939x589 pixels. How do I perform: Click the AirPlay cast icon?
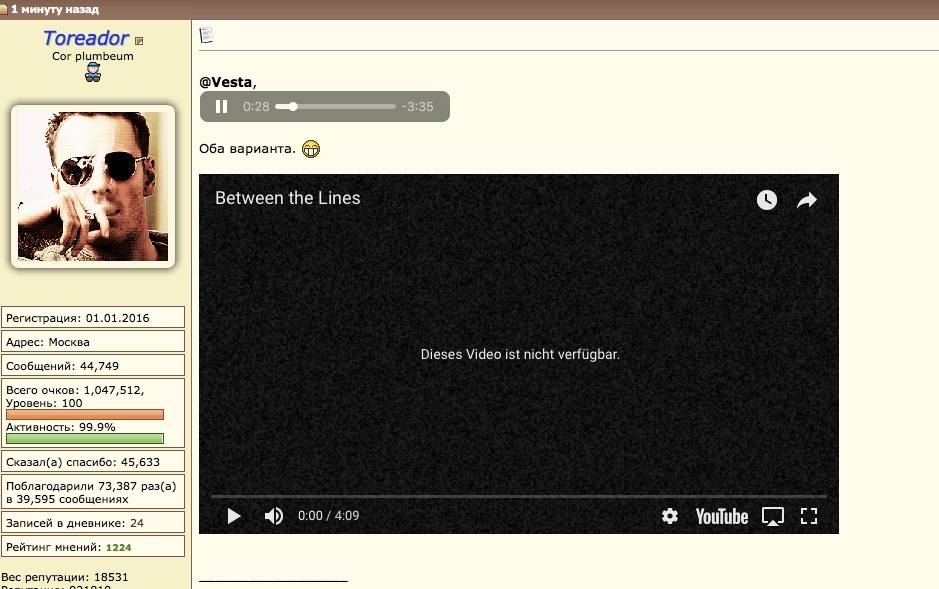tap(773, 516)
